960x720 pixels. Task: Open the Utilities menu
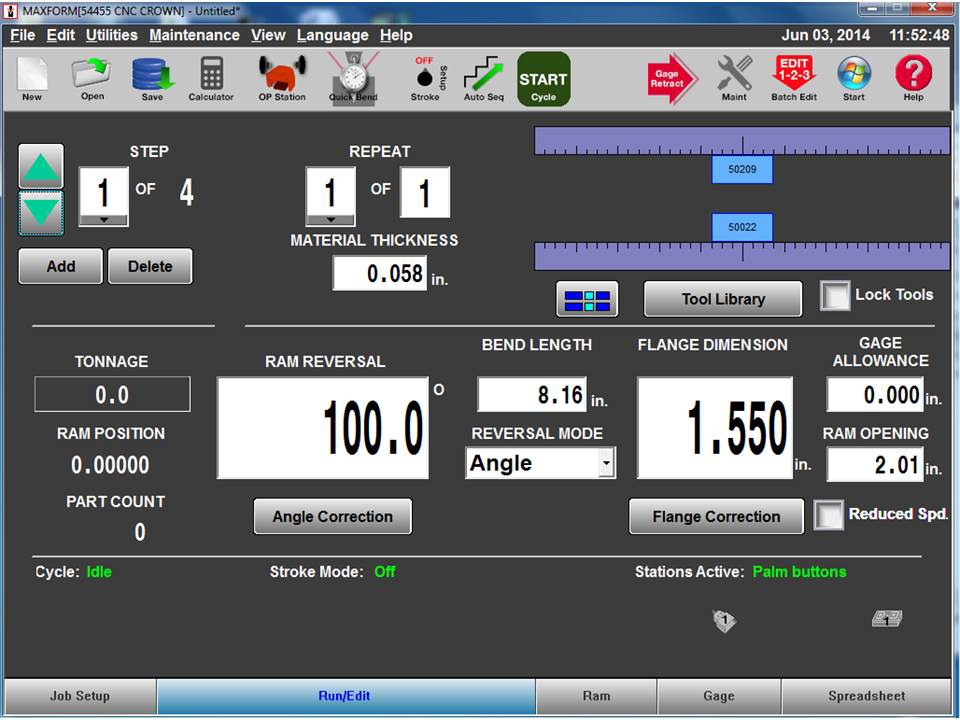pyautogui.click(x=111, y=36)
